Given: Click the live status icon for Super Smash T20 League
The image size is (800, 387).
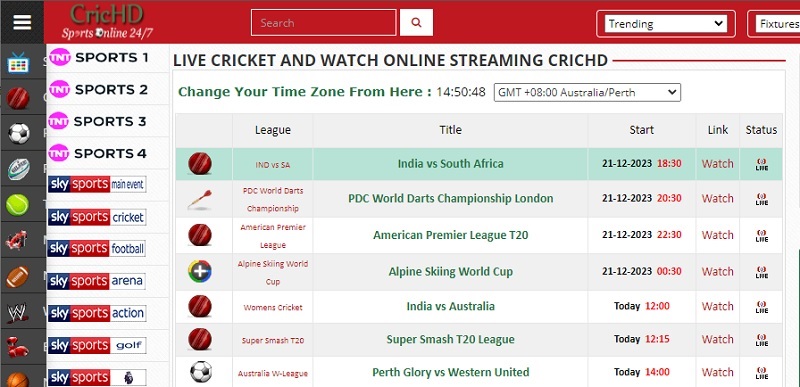Looking at the screenshot, I should [761, 340].
